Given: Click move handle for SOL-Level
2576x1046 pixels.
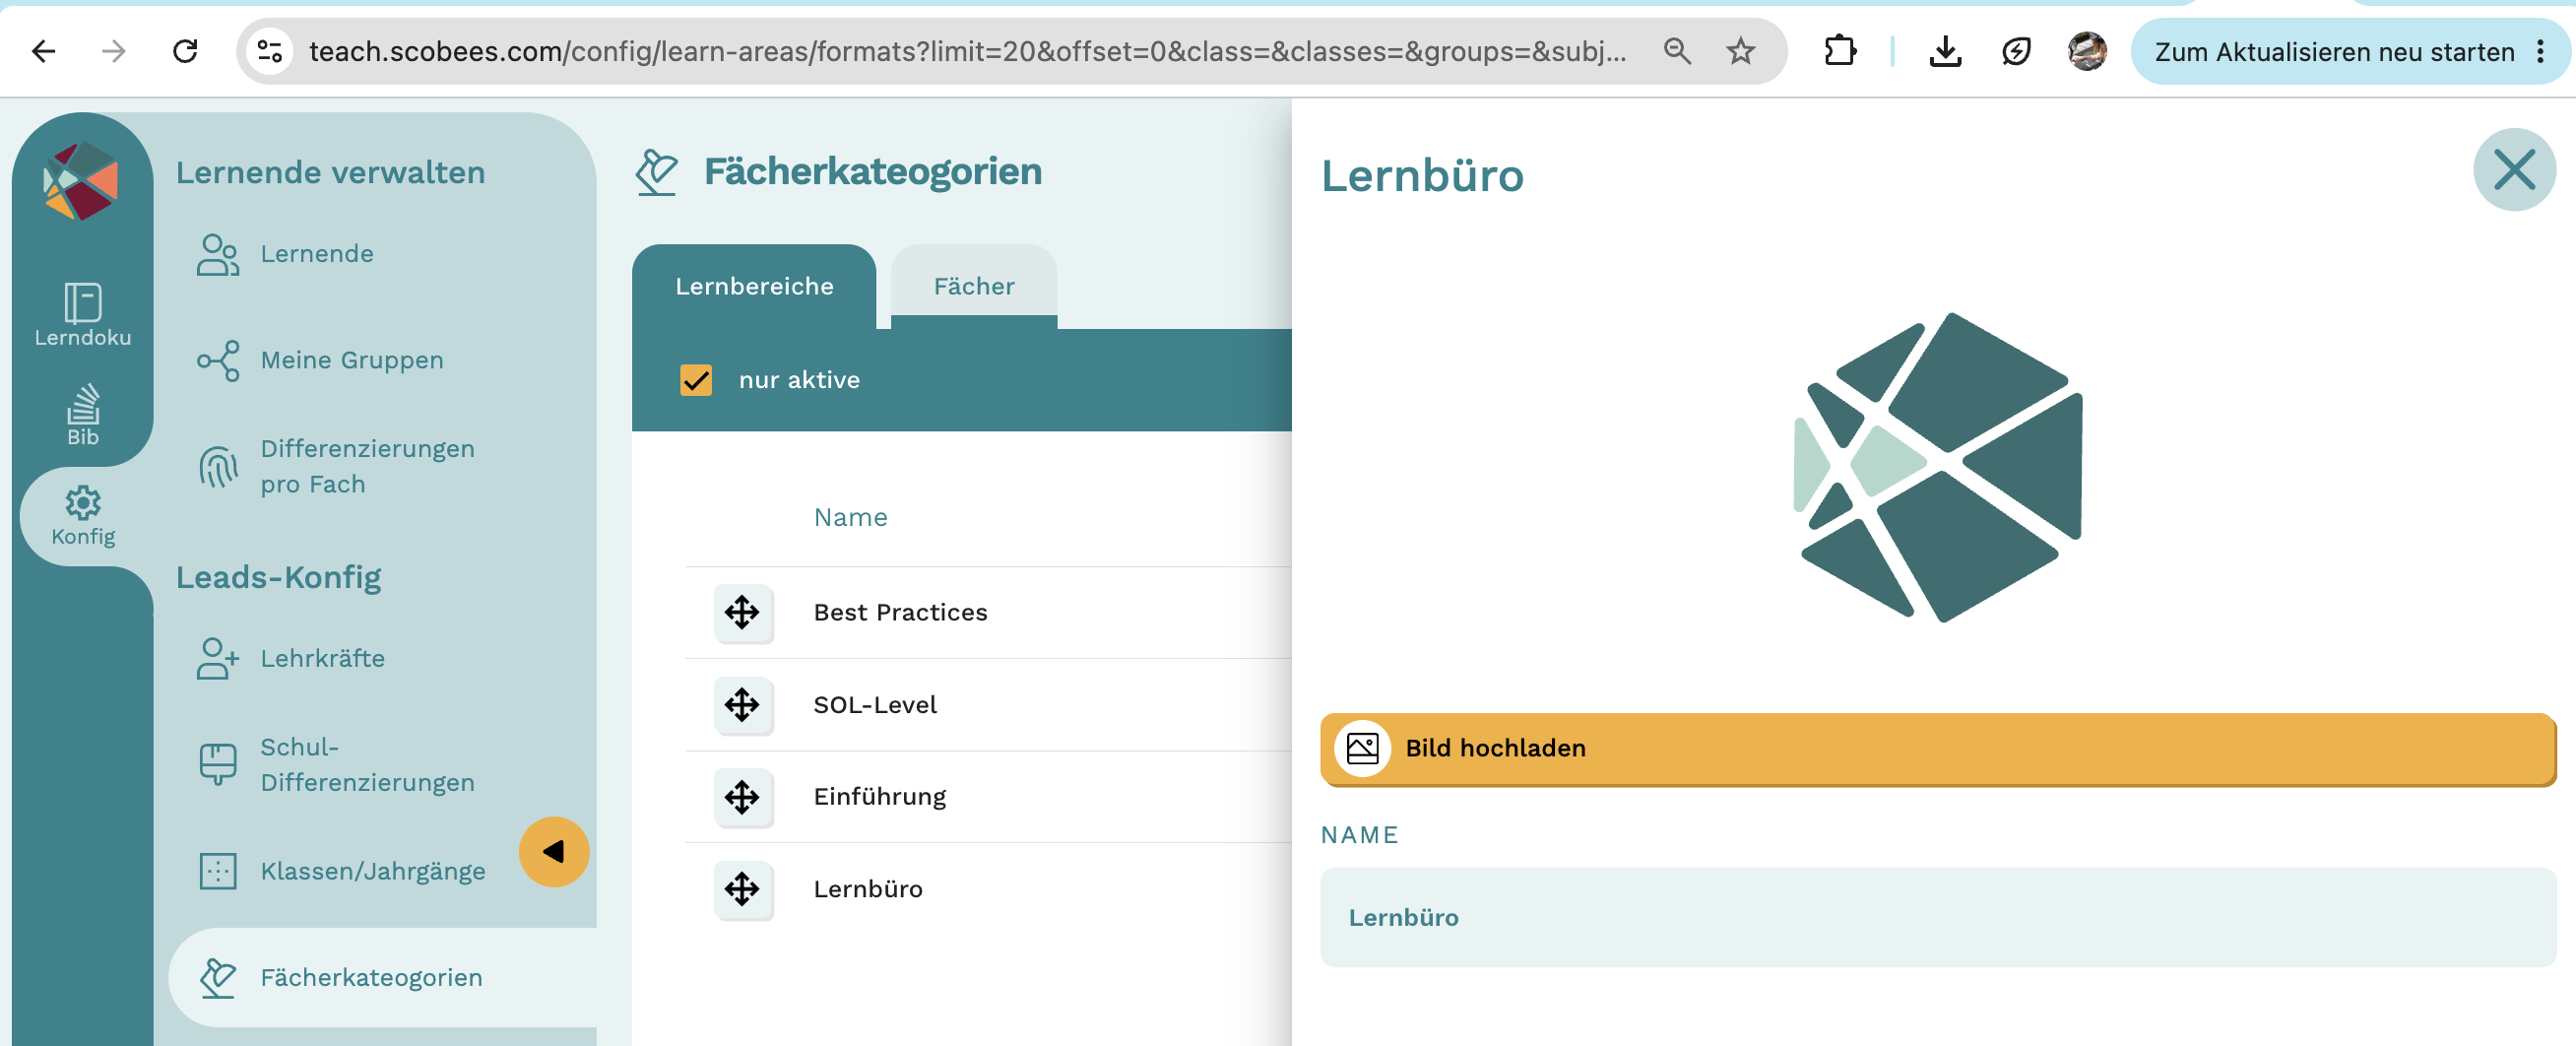Looking at the screenshot, I should pos(742,705).
